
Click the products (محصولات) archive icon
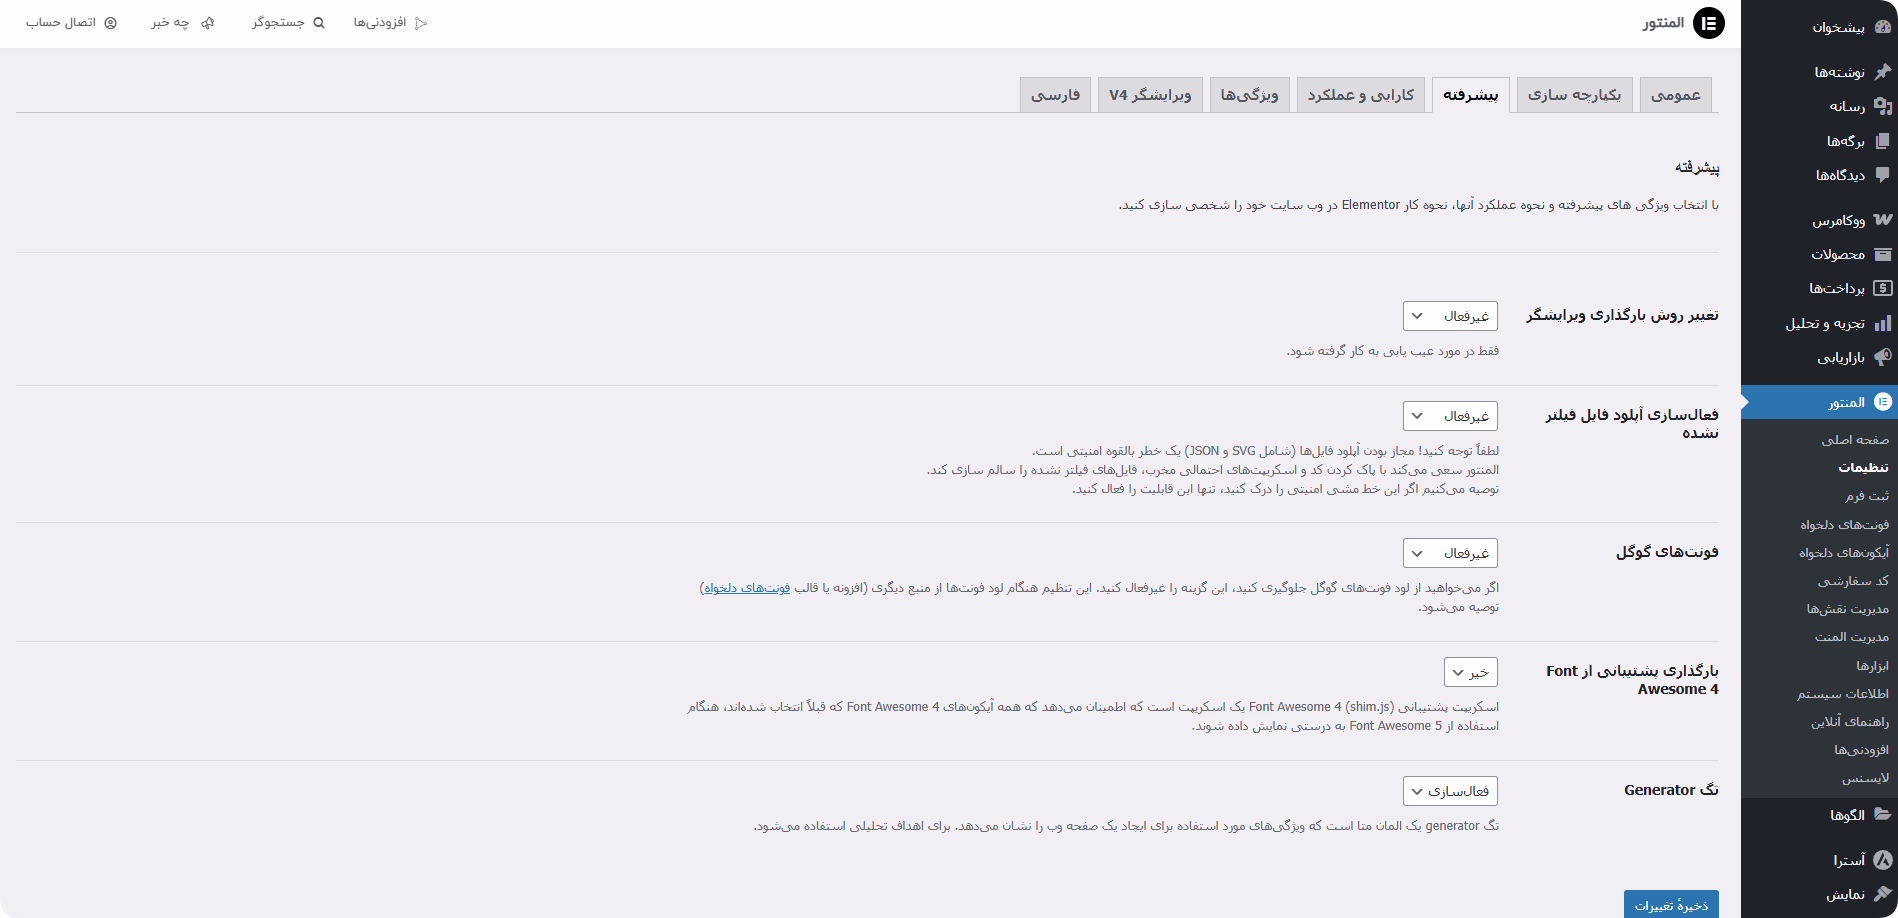(1883, 254)
